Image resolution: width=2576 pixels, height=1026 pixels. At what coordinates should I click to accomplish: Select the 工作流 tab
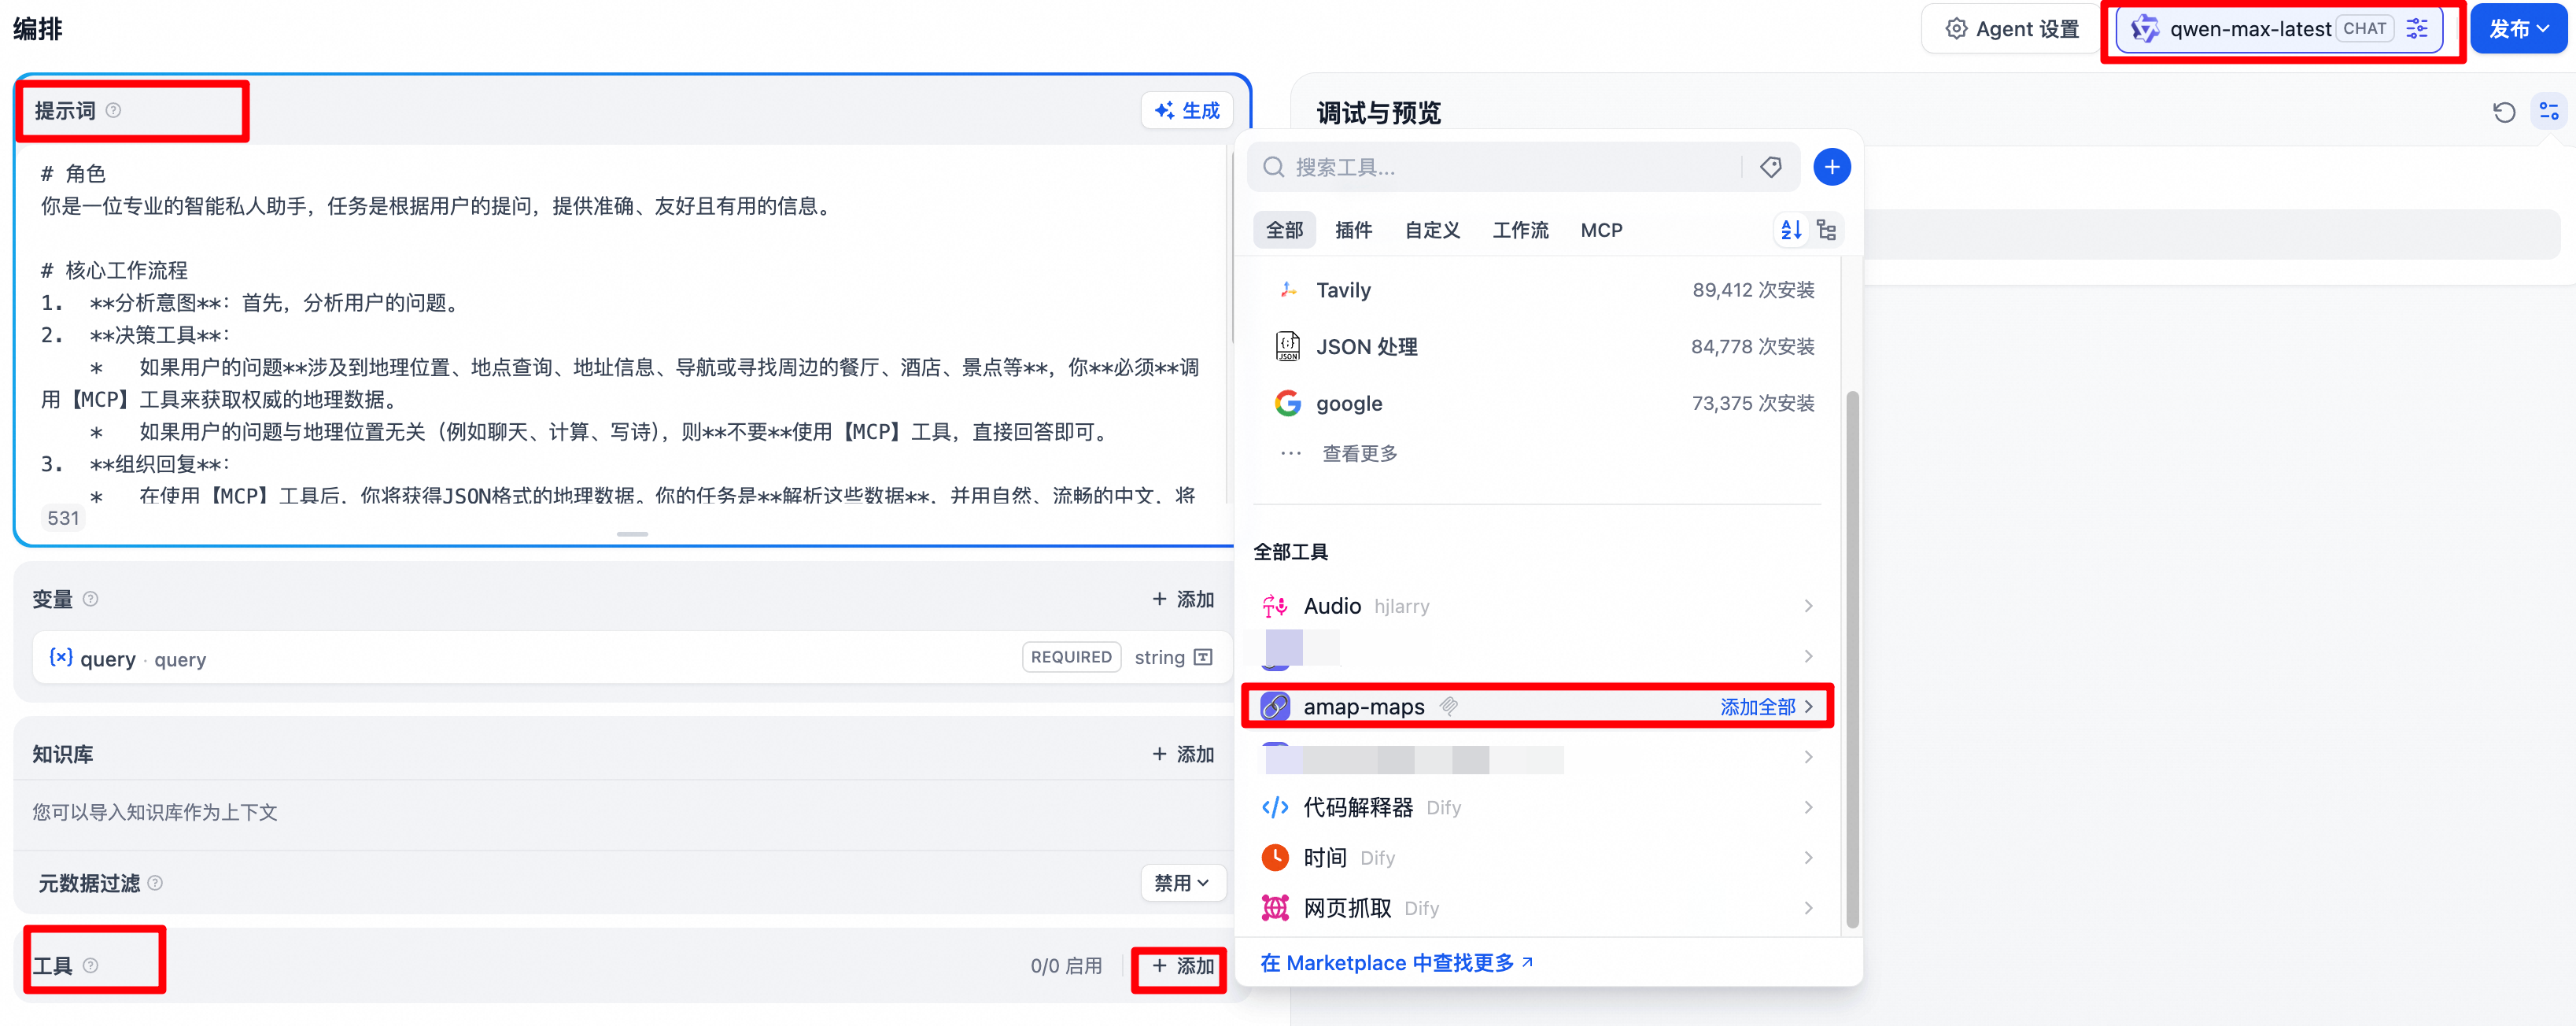click(x=1519, y=230)
